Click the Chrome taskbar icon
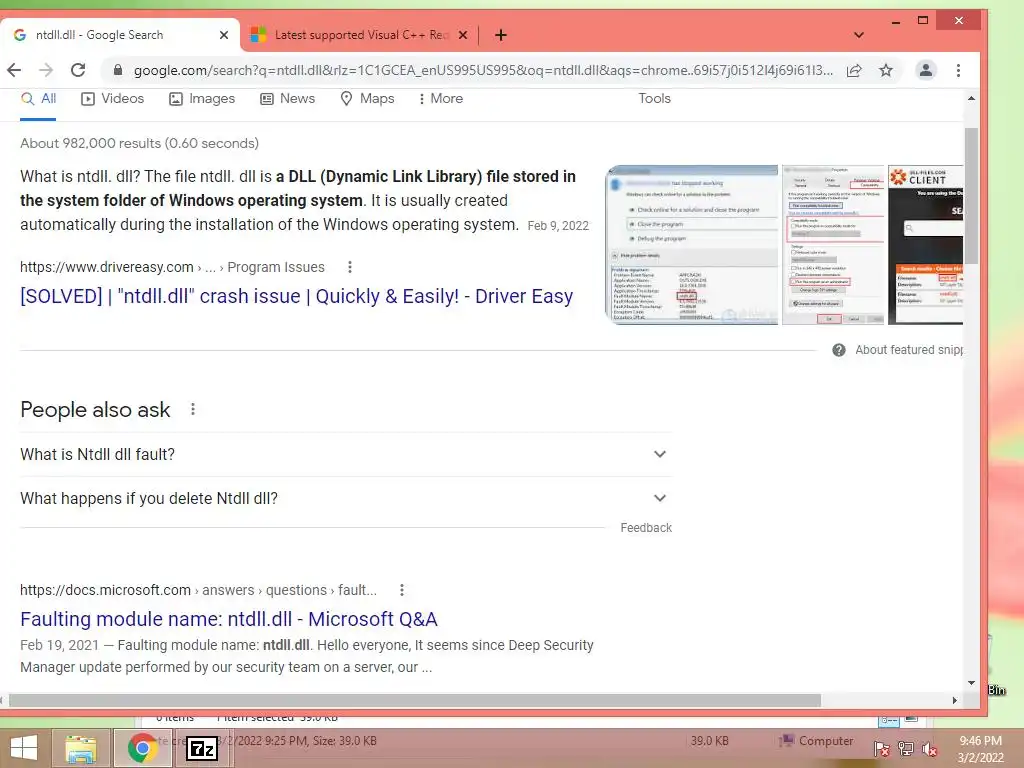This screenshot has height=768, width=1024. coord(142,748)
